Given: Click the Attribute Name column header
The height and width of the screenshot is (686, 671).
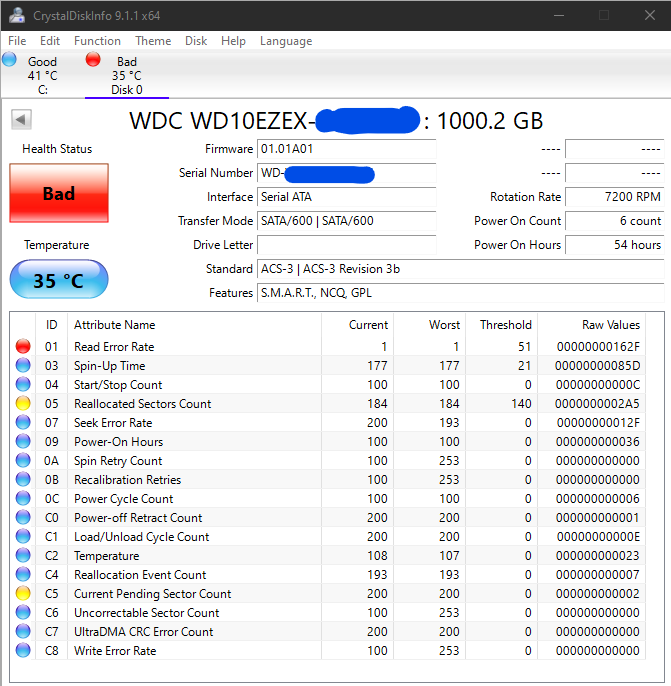Looking at the screenshot, I should (x=194, y=325).
